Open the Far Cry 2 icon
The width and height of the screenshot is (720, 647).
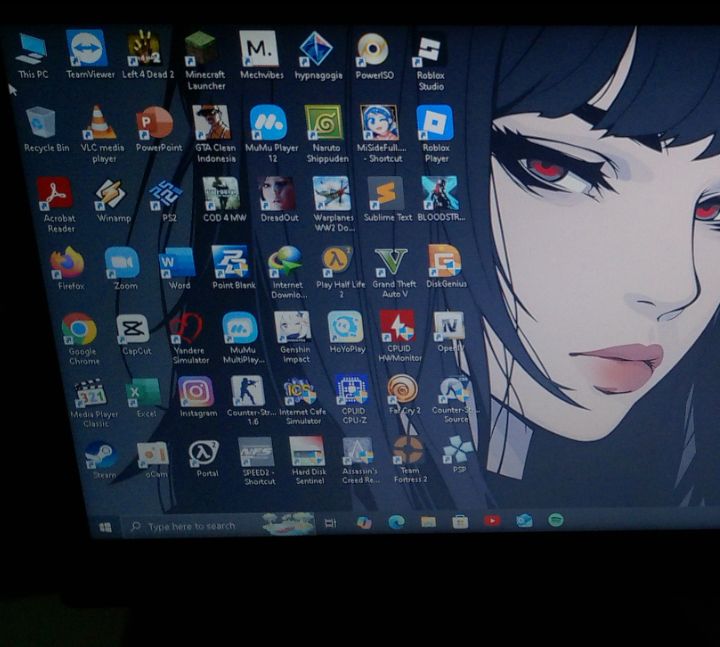[x=403, y=395]
